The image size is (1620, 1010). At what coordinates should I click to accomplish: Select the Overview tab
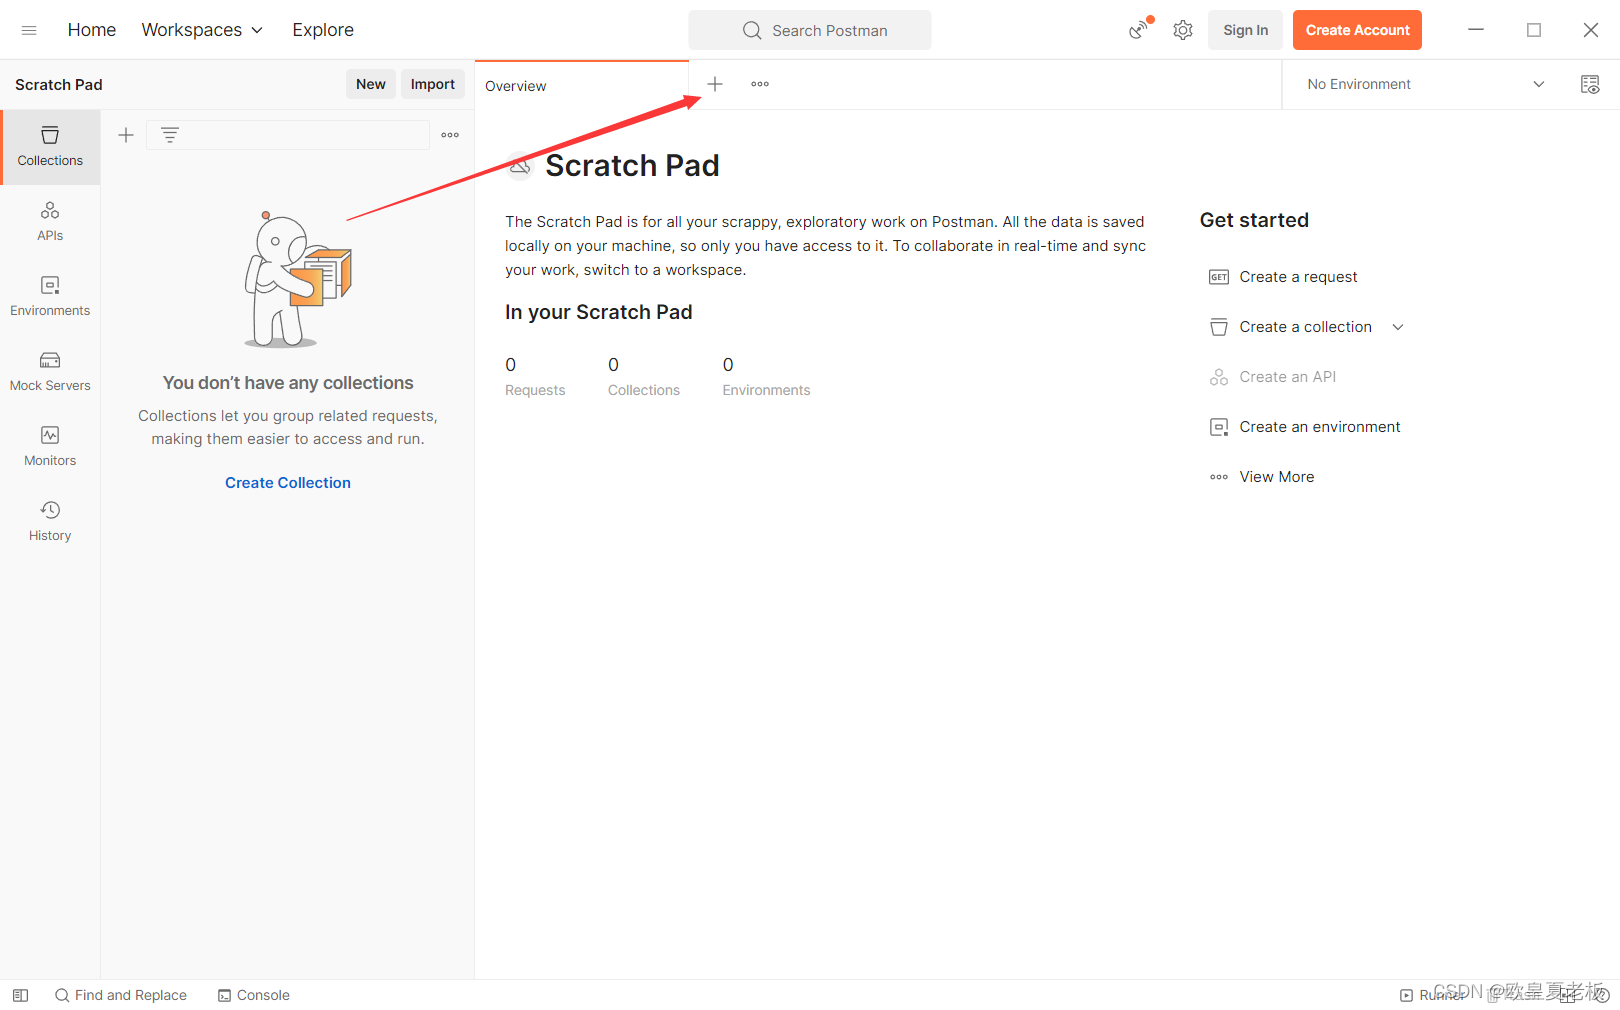[x=581, y=85]
